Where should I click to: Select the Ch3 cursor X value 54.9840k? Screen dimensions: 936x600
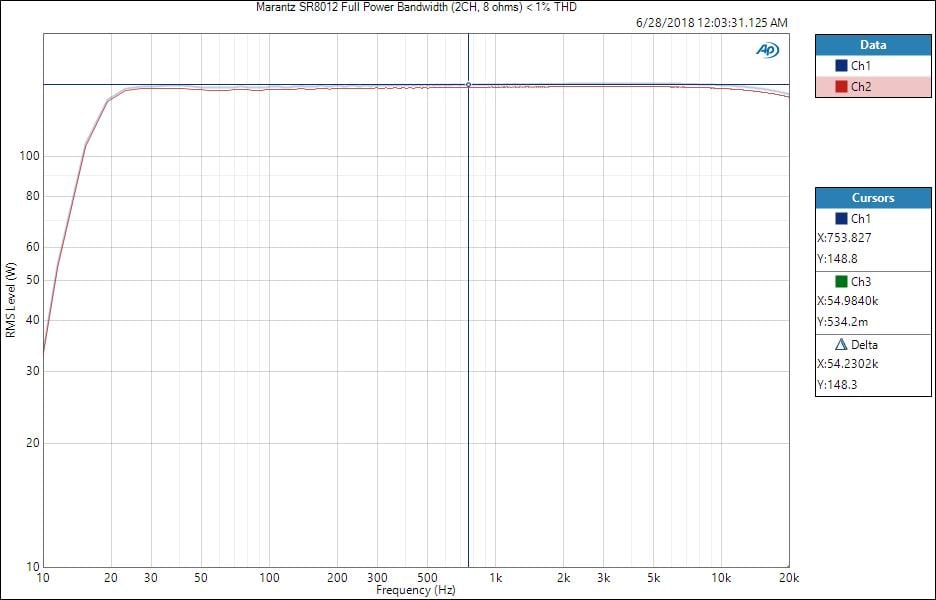[x=850, y=301]
